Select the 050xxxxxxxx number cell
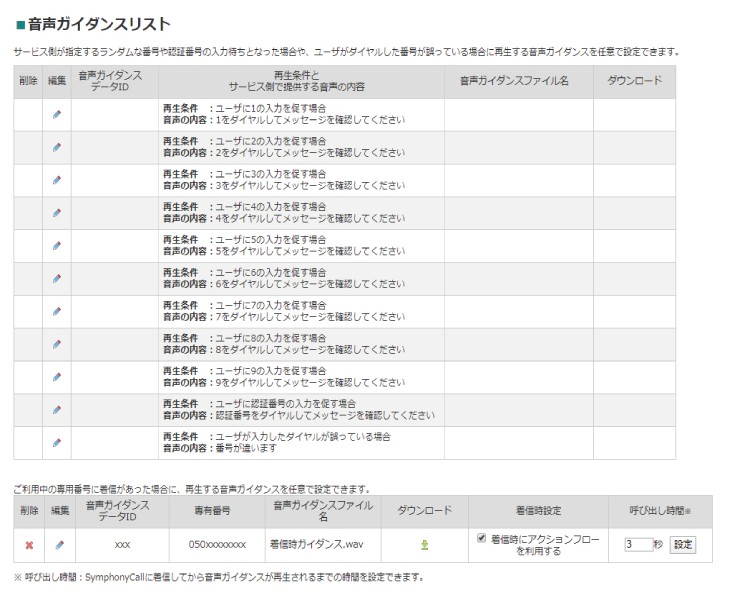 [x=217, y=545]
